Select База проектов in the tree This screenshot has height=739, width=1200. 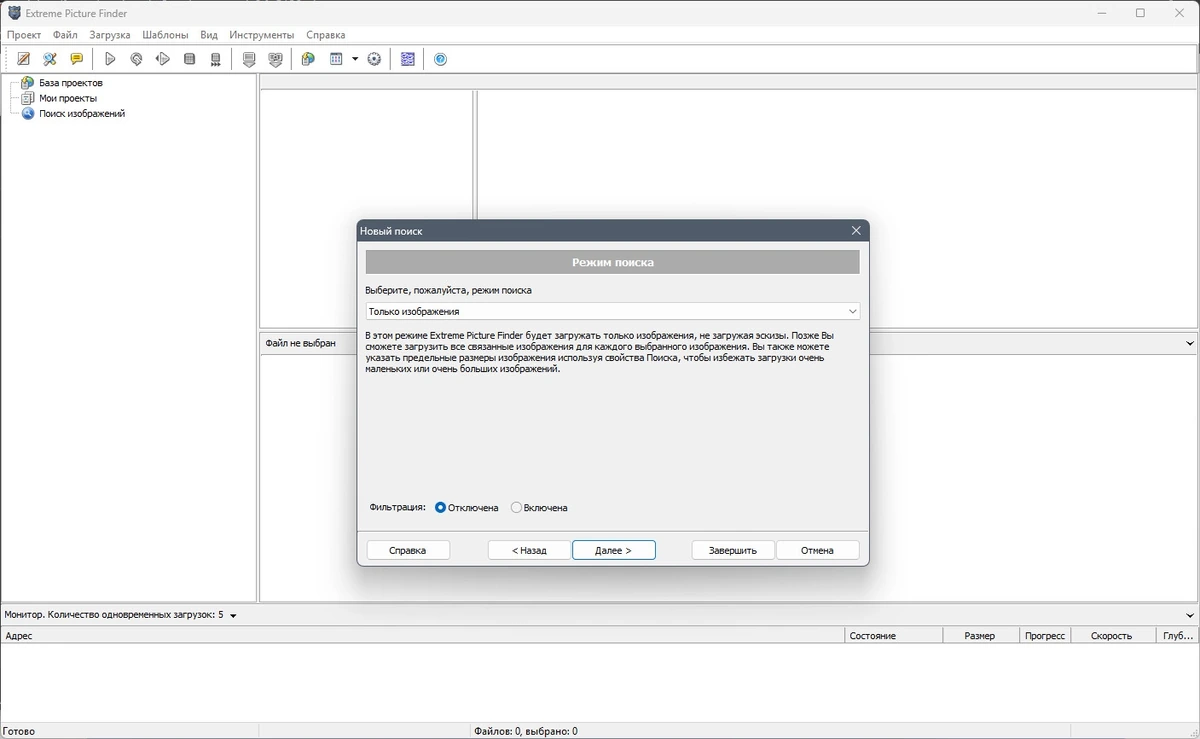(71, 83)
